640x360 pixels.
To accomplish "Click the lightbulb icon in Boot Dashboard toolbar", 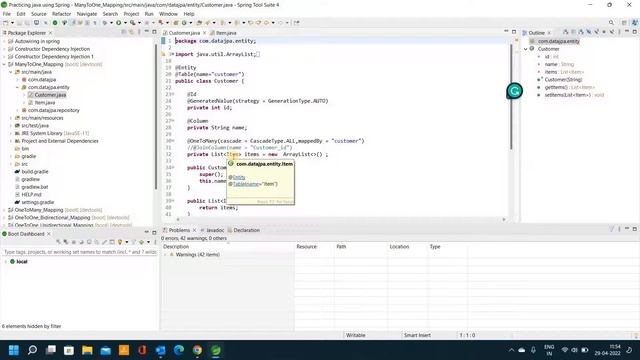I will 120,242.
